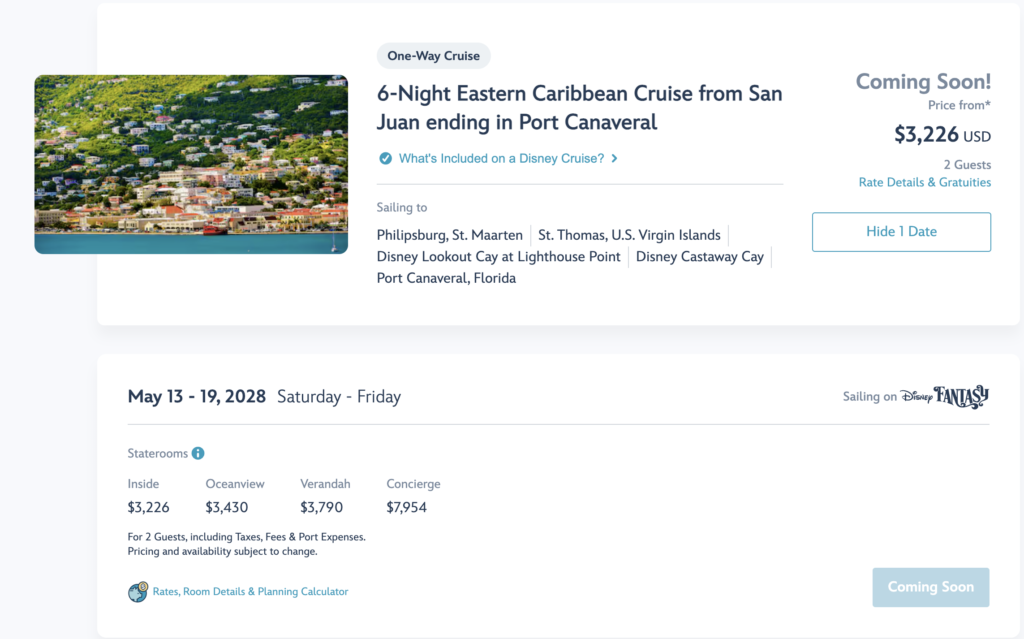
Task: Click the Disney Fantasy ship logo
Action: 944,396
